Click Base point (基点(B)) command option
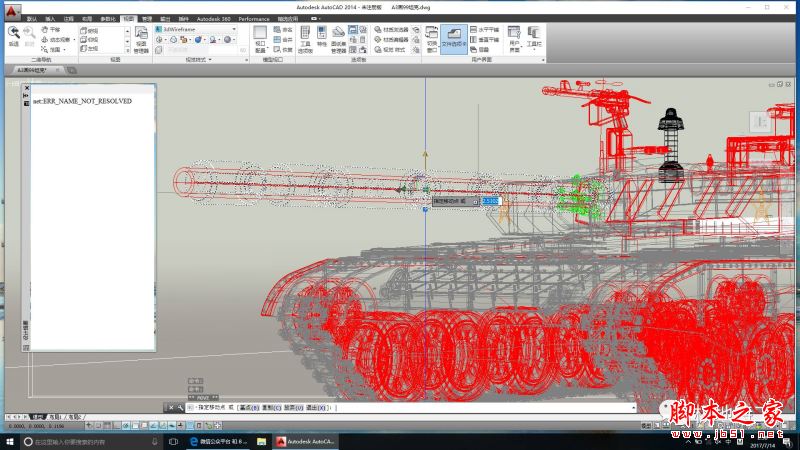The height and width of the screenshot is (450, 800). click(x=249, y=408)
